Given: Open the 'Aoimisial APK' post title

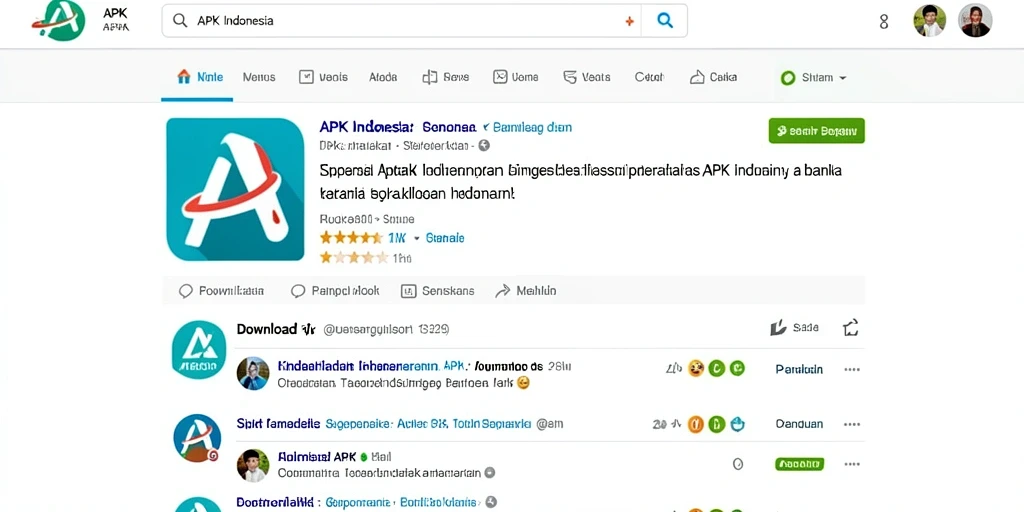Looking at the screenshot, I should click(x=317, y=457).
